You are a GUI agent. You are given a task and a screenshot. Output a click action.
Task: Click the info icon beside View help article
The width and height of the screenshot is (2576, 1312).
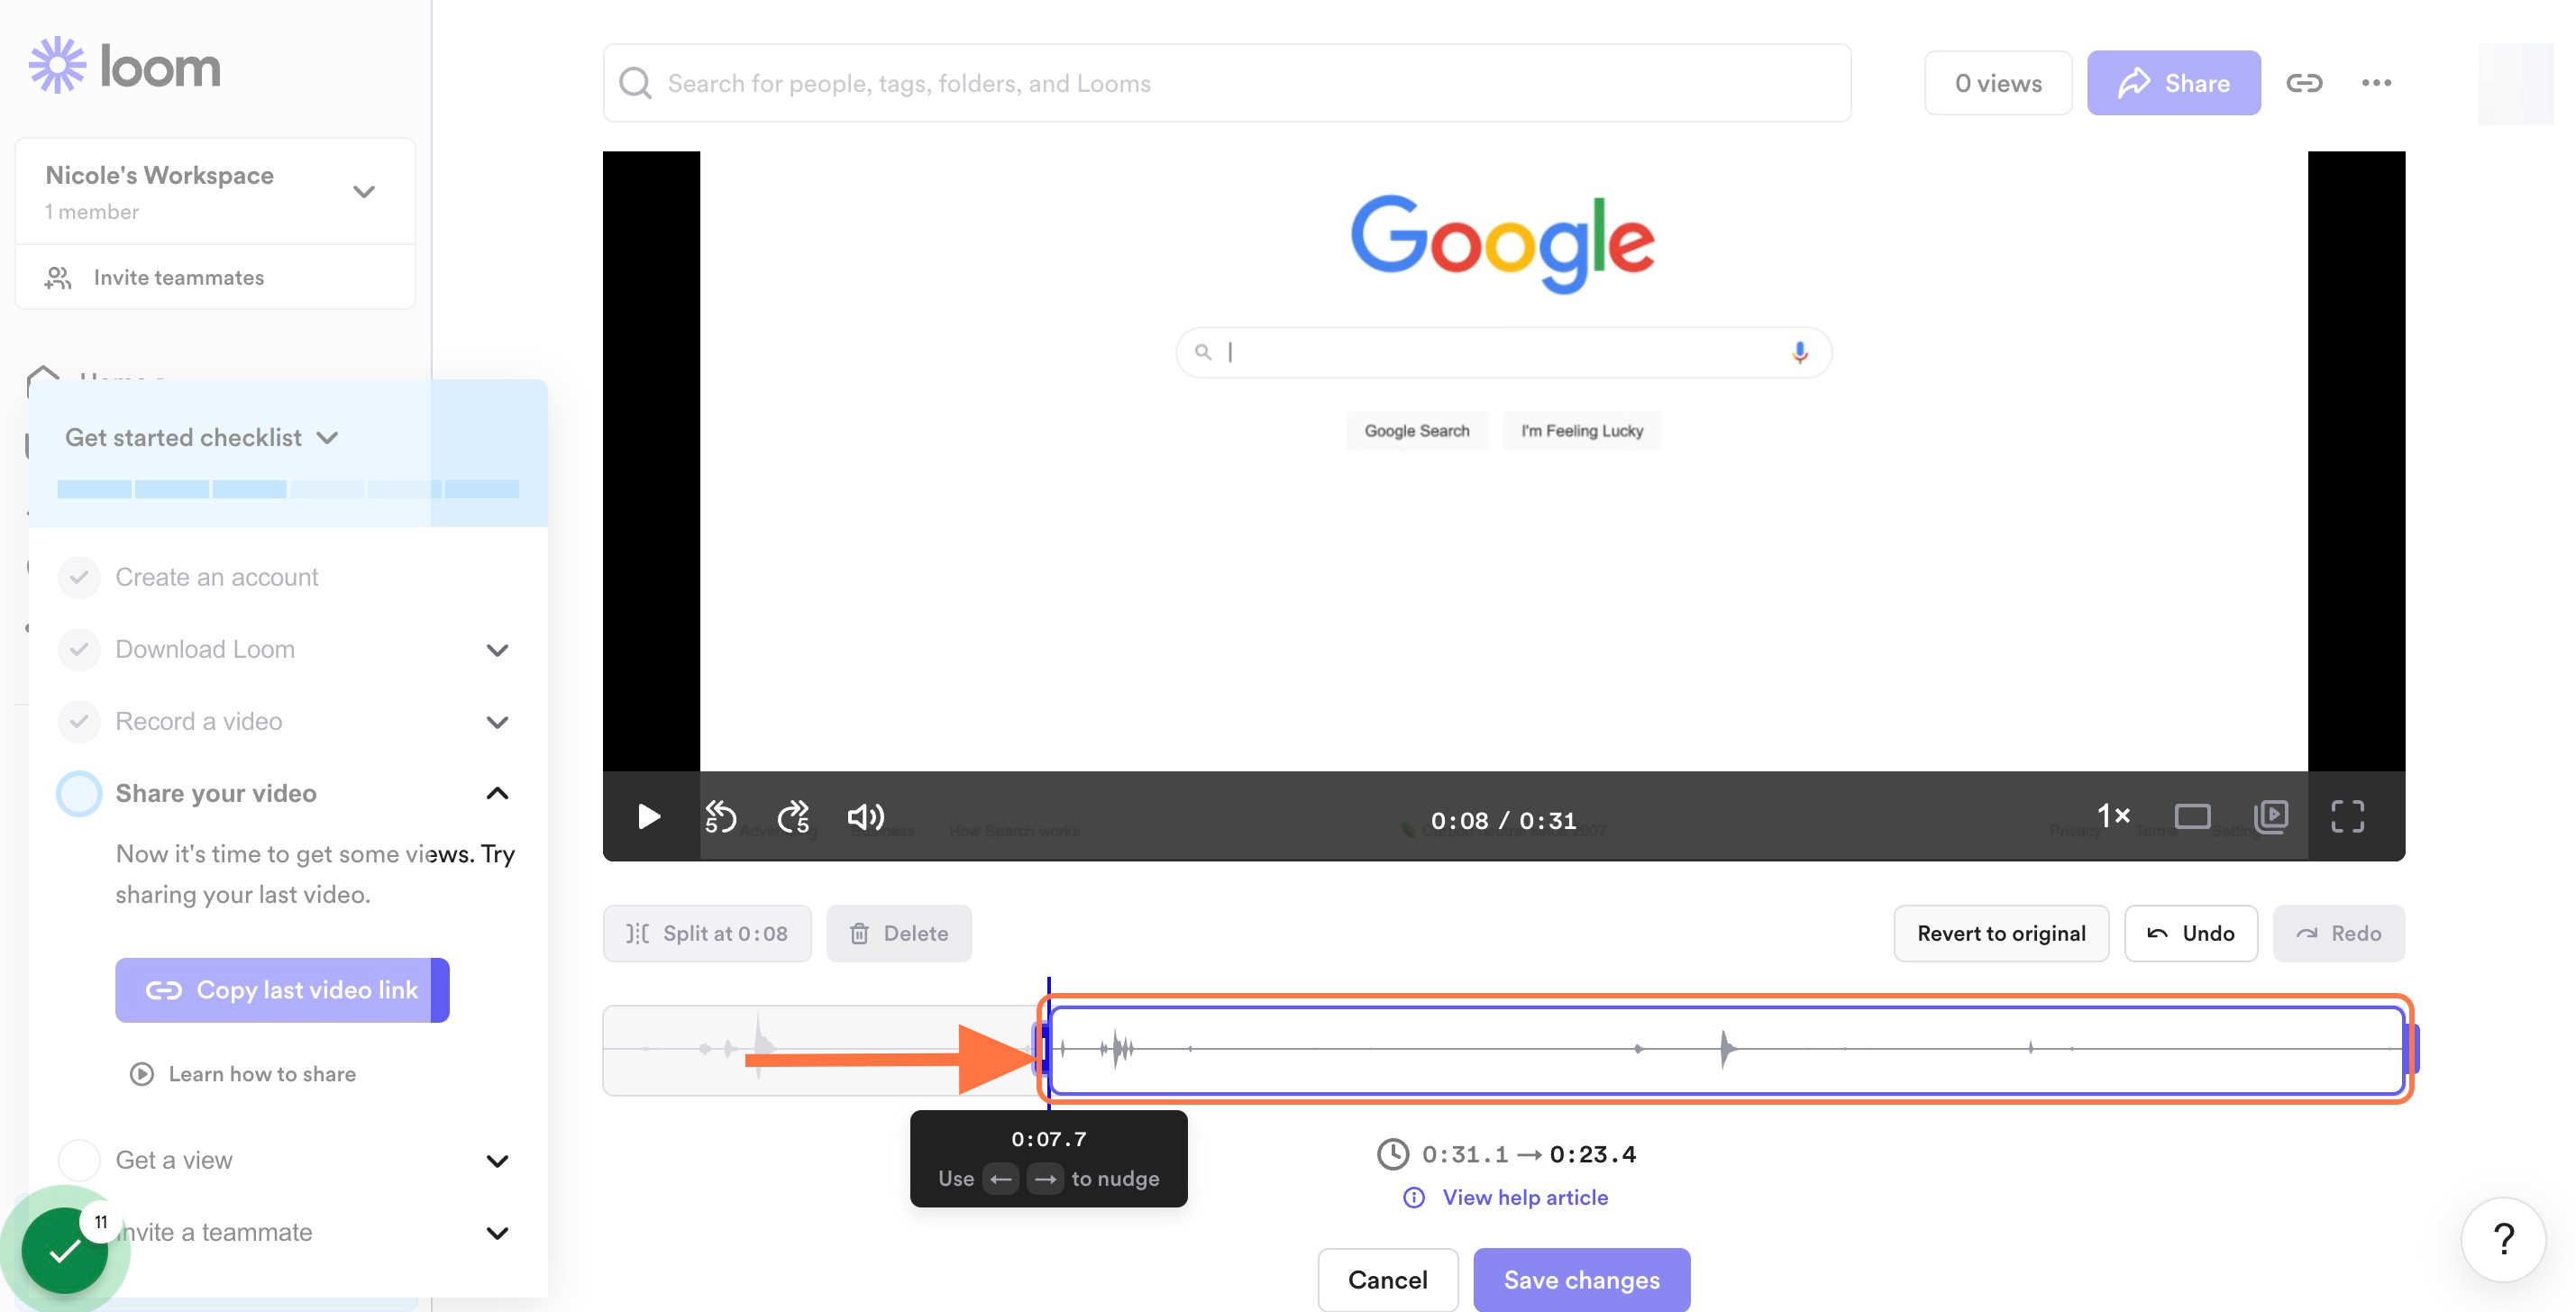pyautogui.click(x=1413, y=1197)
